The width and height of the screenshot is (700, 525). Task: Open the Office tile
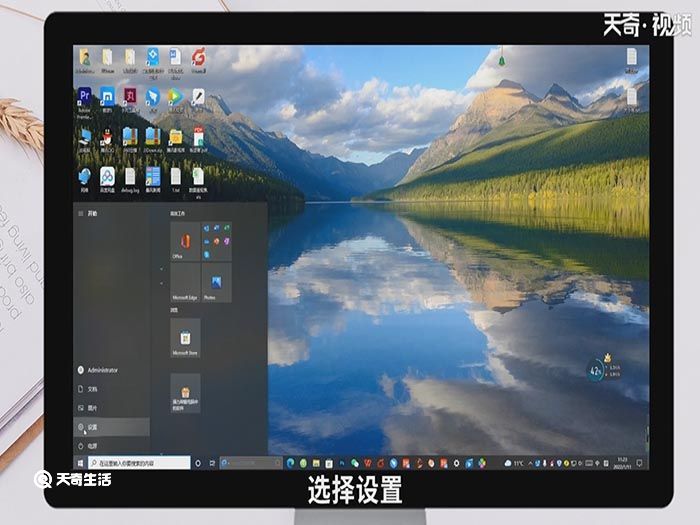(x=184, y=241)
